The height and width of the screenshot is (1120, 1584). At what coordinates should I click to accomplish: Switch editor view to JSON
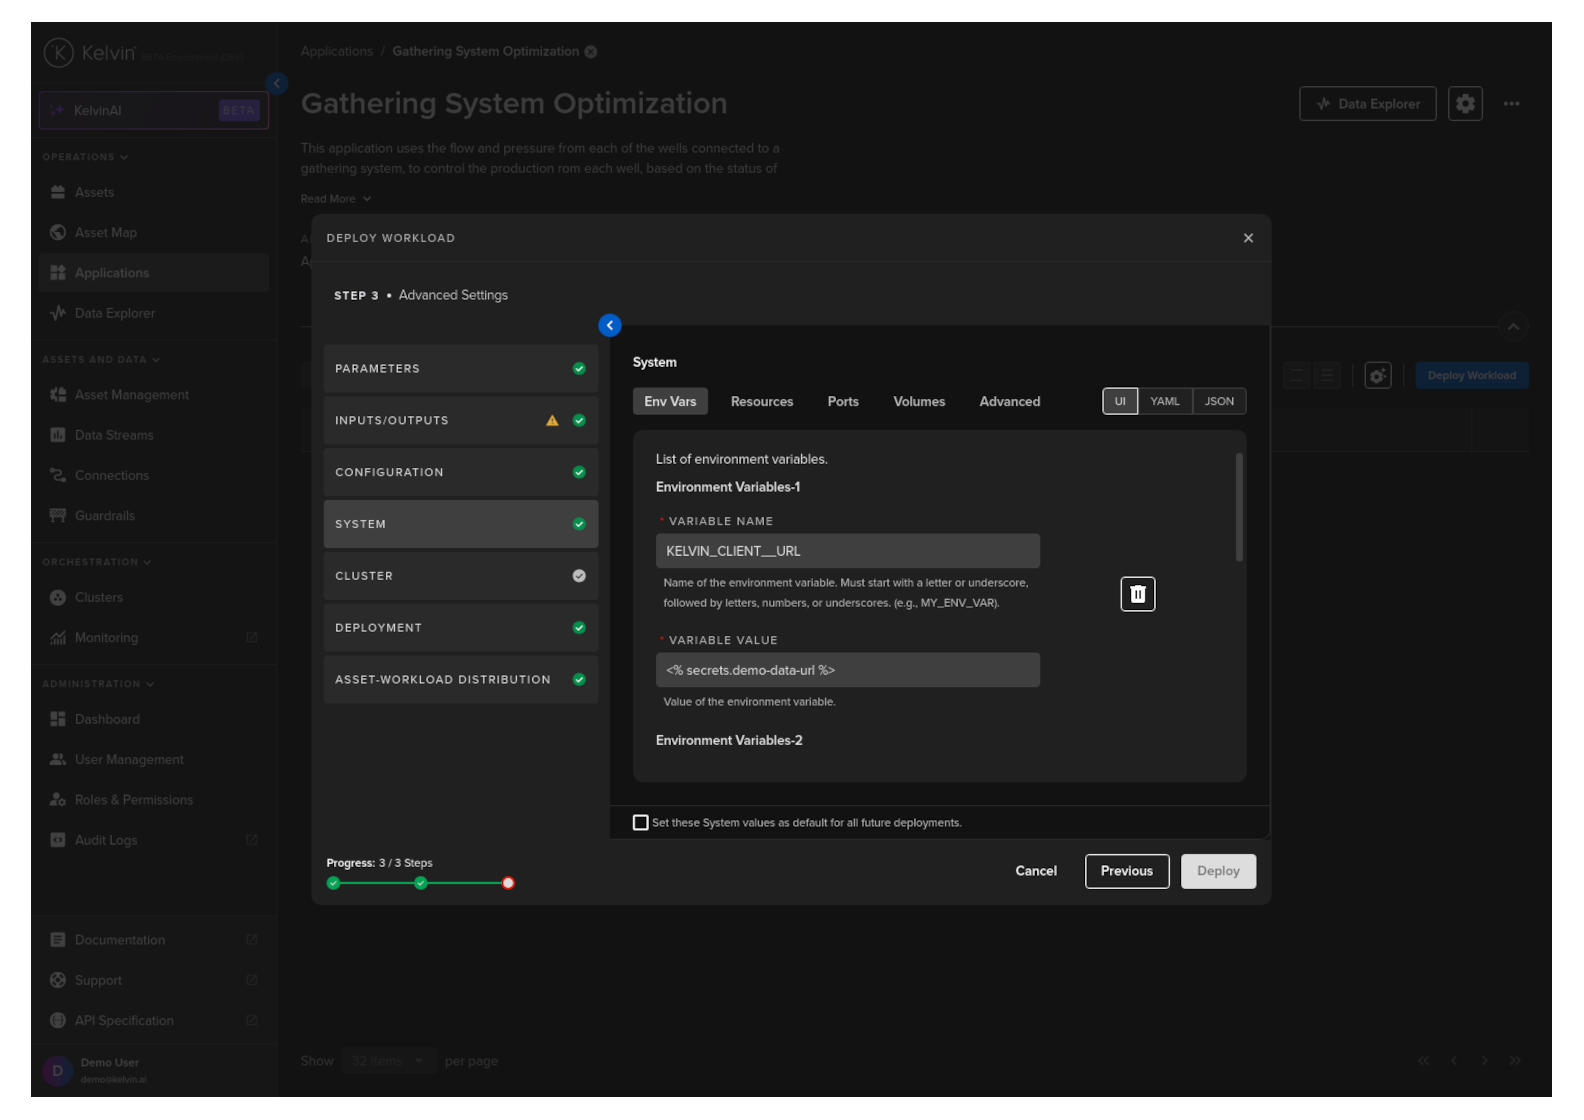[x=1218, y=402]
